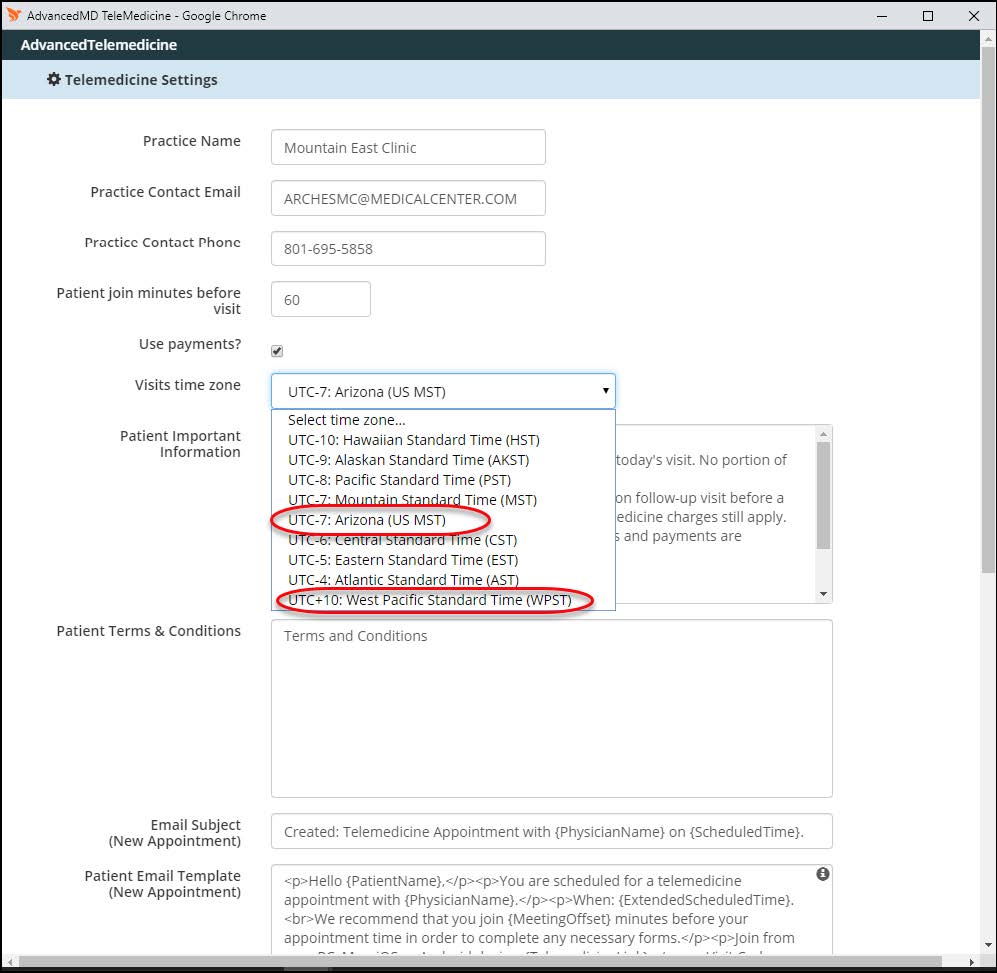The image size is (997, 973).
Task: Choose UTC-6 Central Standard Time option
Action: point(443,540)
